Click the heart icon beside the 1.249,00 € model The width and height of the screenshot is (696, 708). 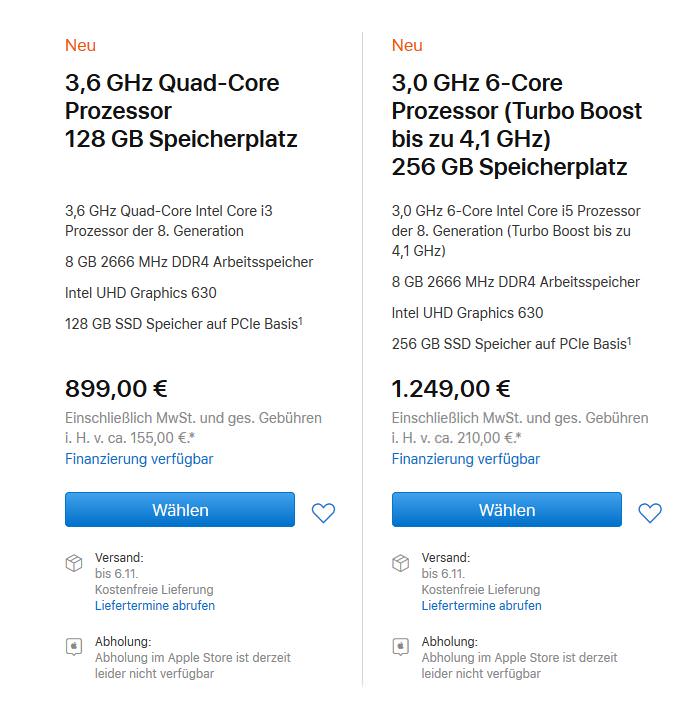tap(650, 513)
